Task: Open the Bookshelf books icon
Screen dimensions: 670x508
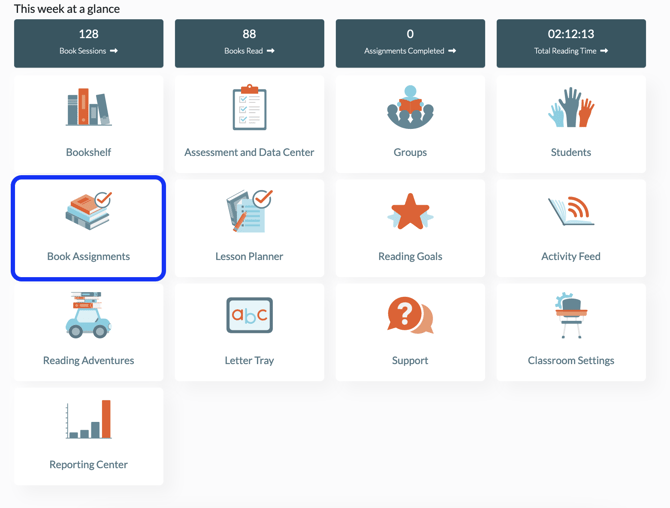Action: pos(88,107)
